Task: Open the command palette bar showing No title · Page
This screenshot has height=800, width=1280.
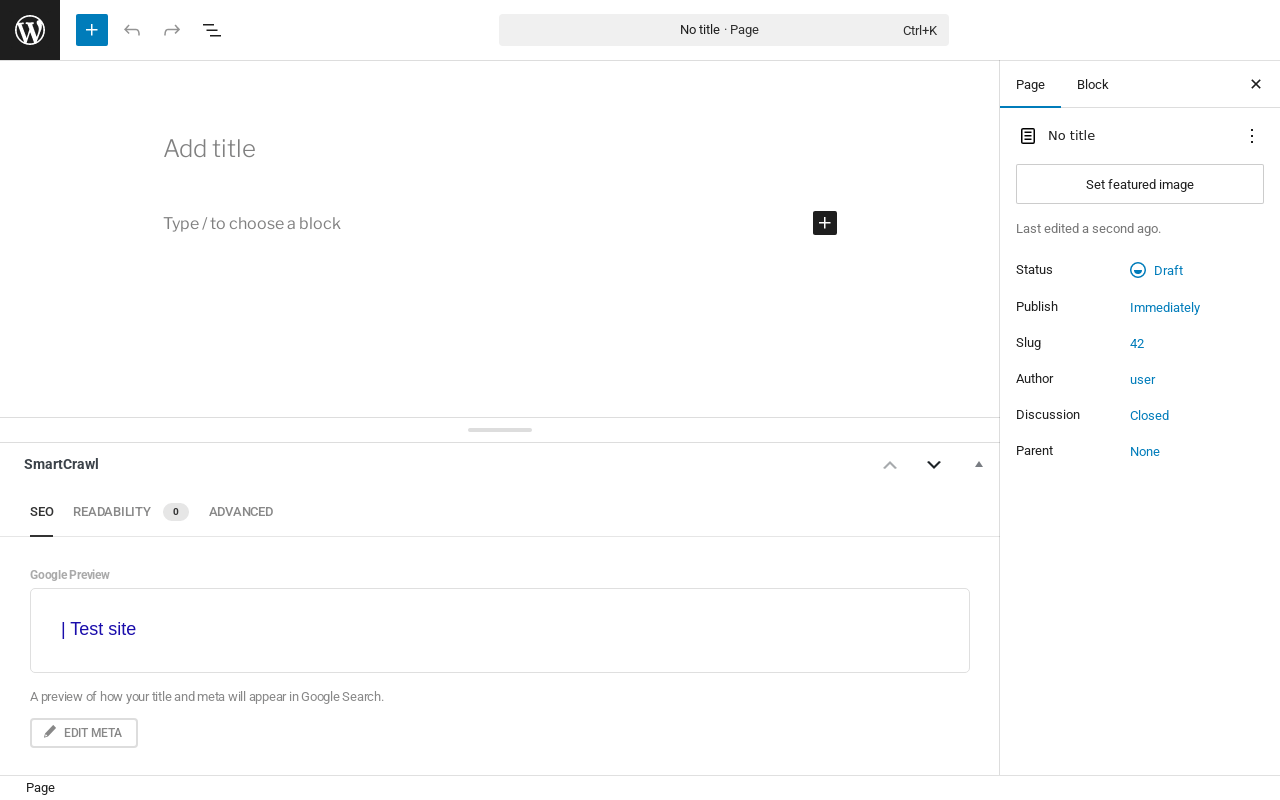Action: click(x=724, y=30)
